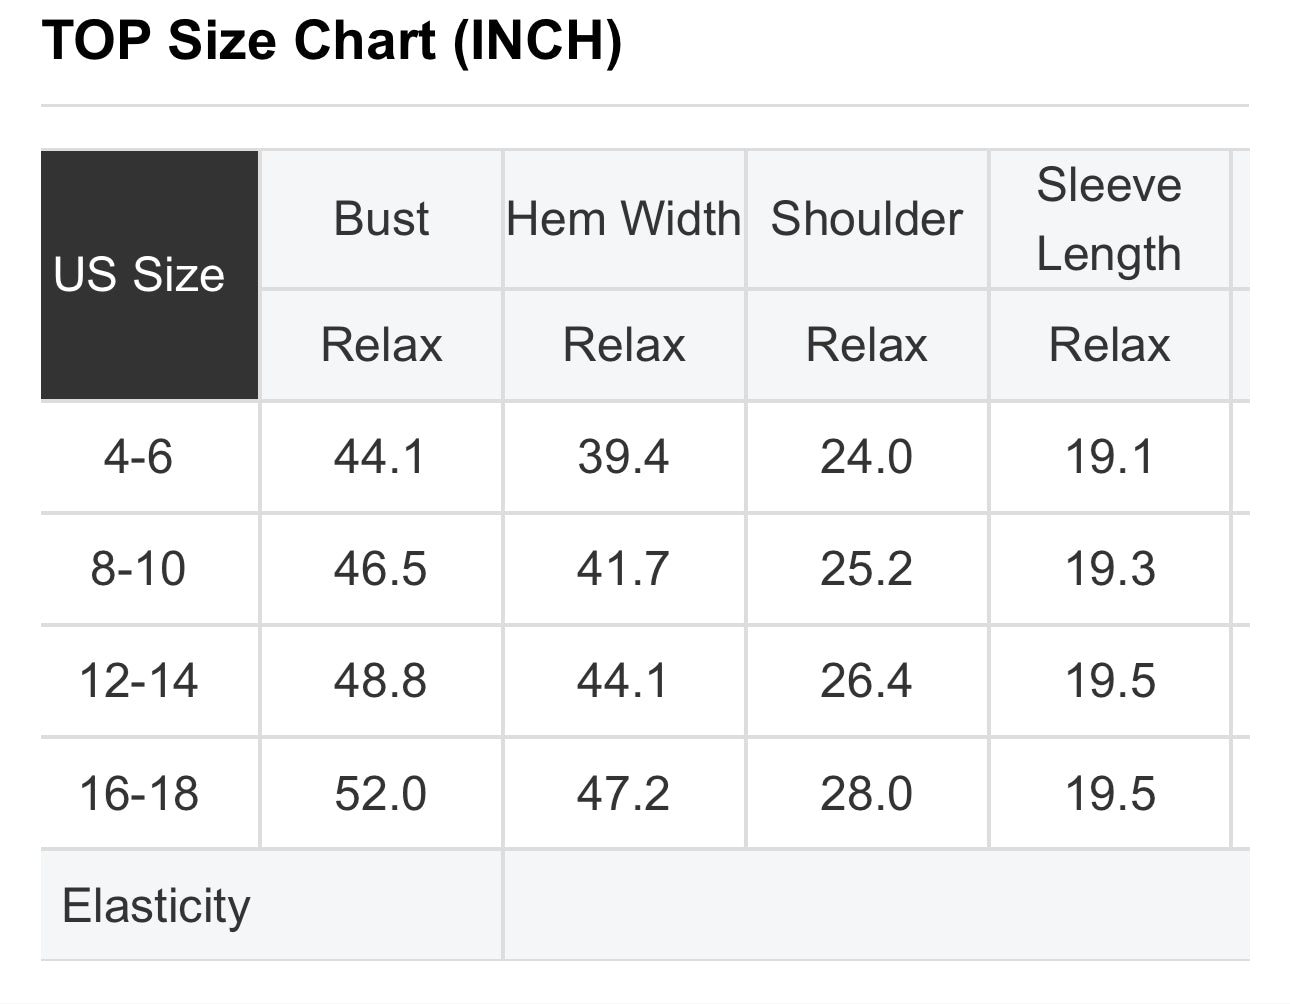Select the 4-6 size row label
This screenshot has height=1004, width=1290.
138,457
